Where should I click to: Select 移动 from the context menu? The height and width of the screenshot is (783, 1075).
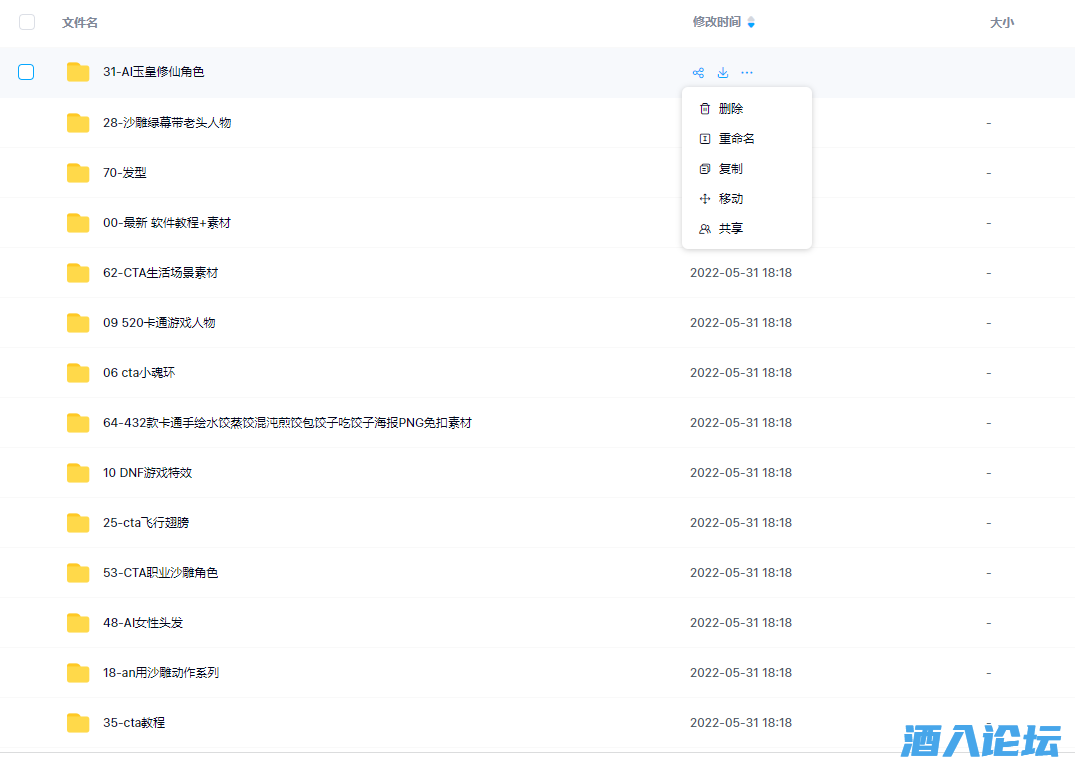pyautogui.click(x=730, y=198)
